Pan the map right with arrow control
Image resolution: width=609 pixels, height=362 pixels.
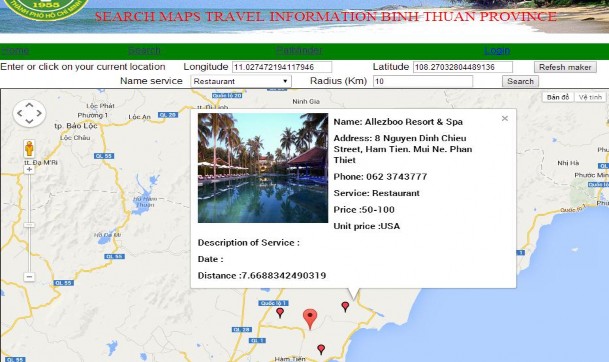click(x=39, y=113)
